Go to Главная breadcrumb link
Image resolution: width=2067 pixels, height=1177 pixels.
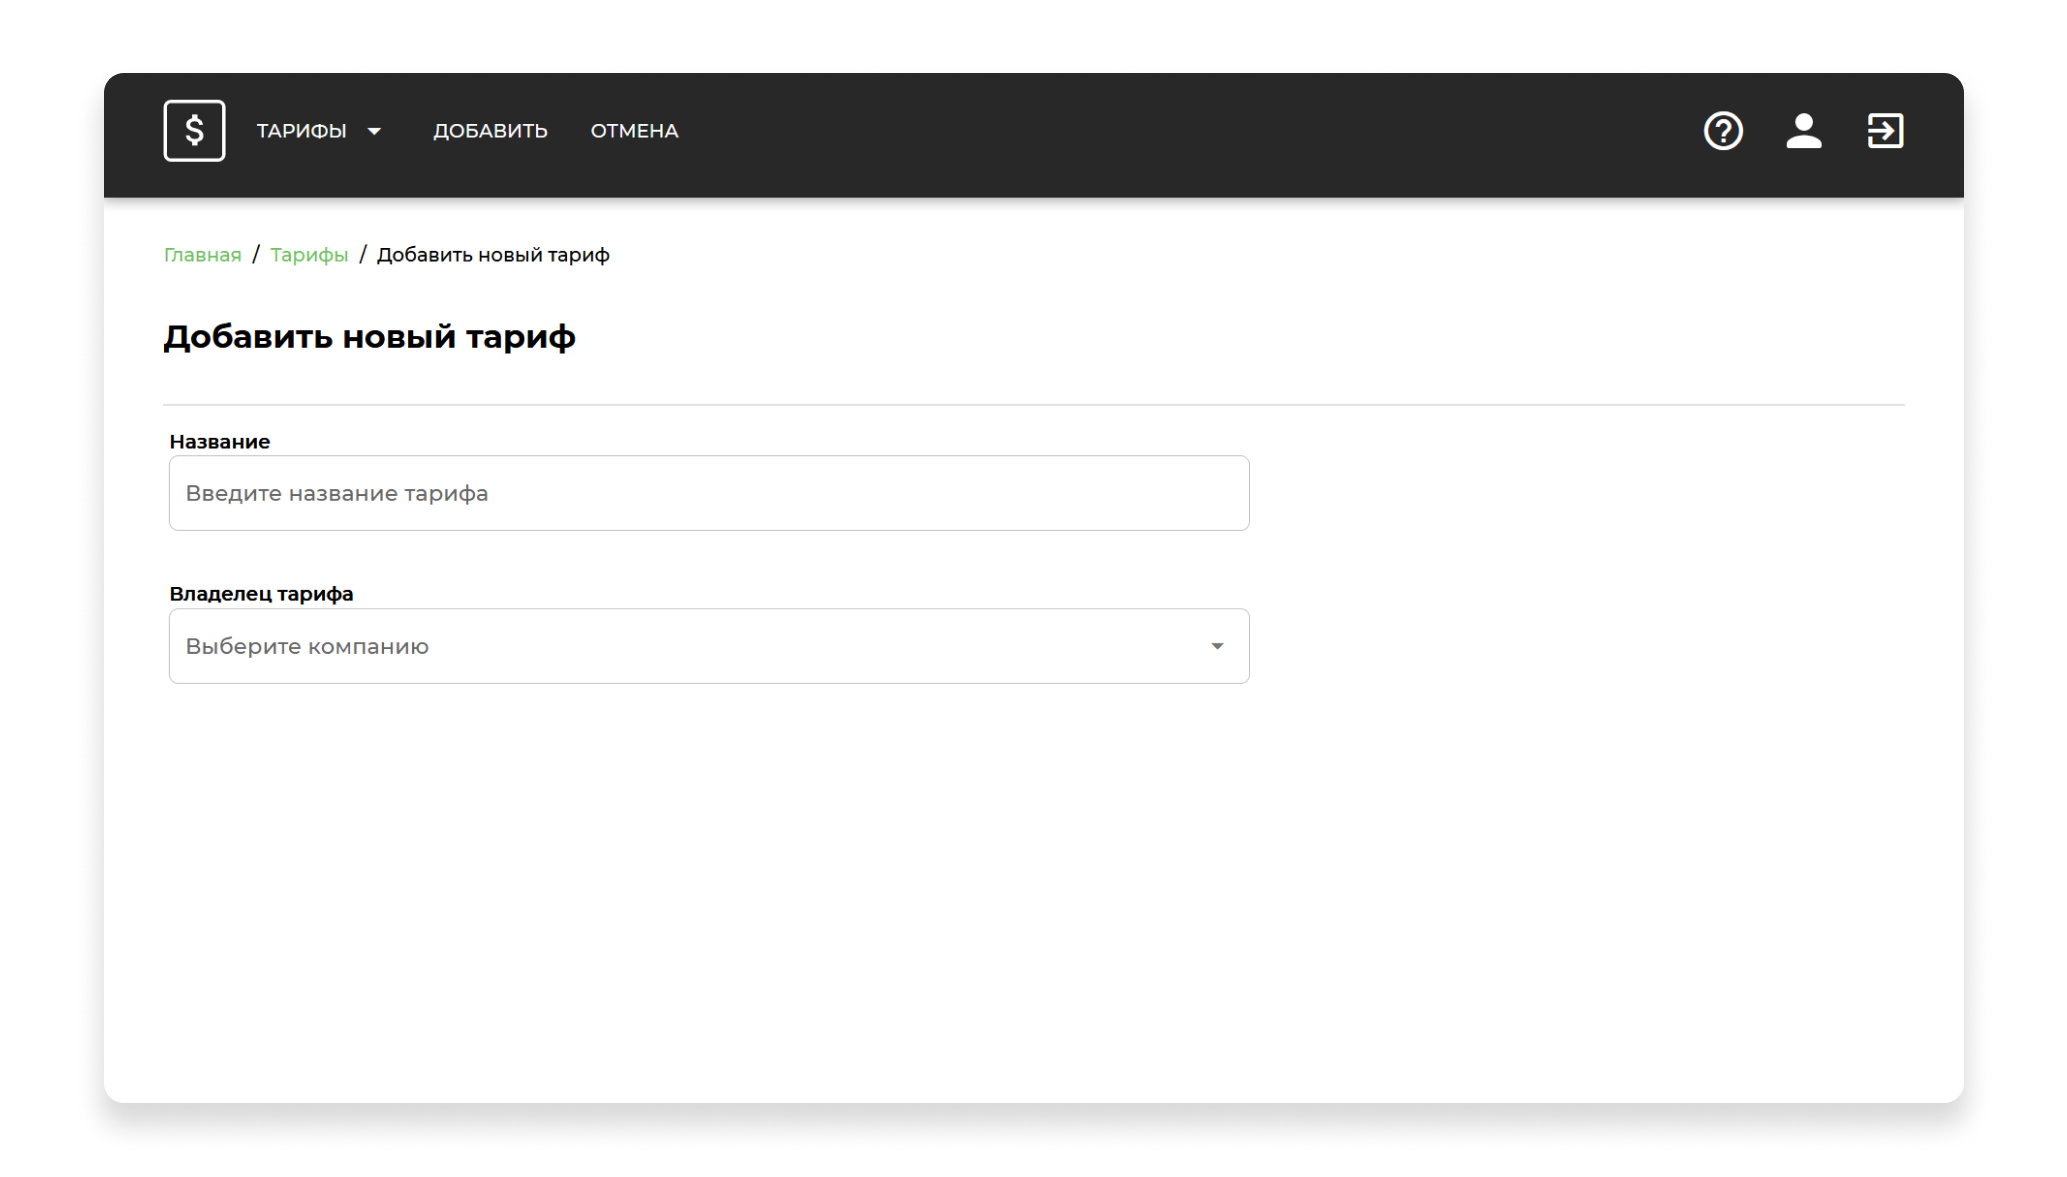tap(202, 255)
